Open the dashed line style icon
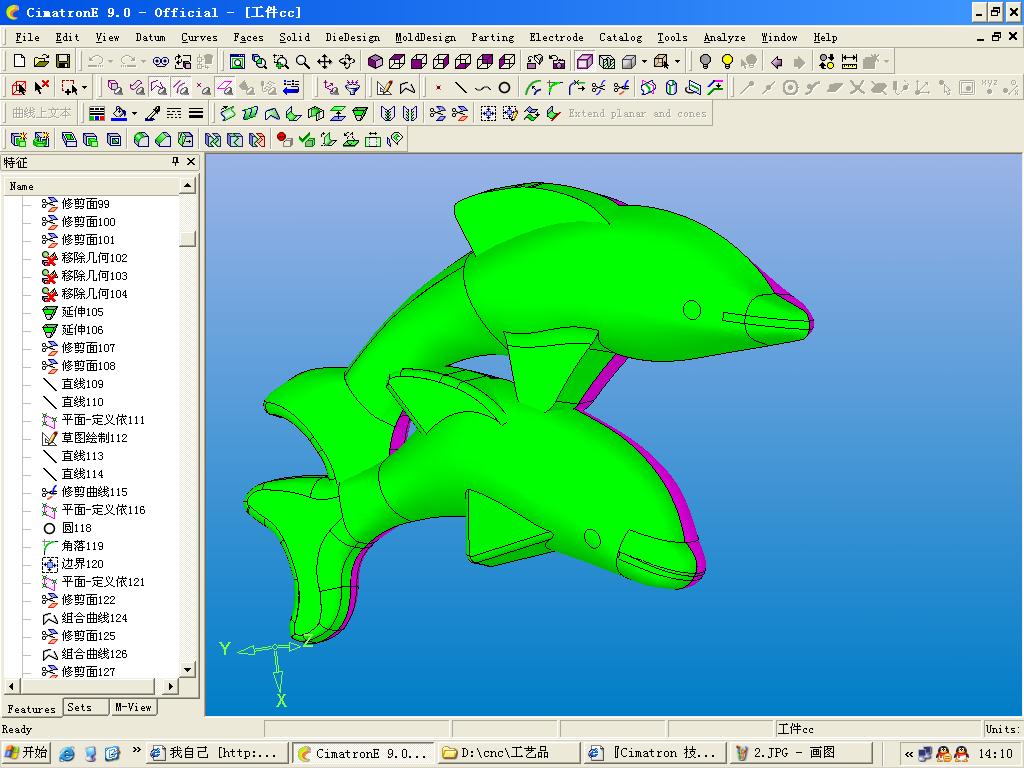1024x768 pixels. (174, 113)
